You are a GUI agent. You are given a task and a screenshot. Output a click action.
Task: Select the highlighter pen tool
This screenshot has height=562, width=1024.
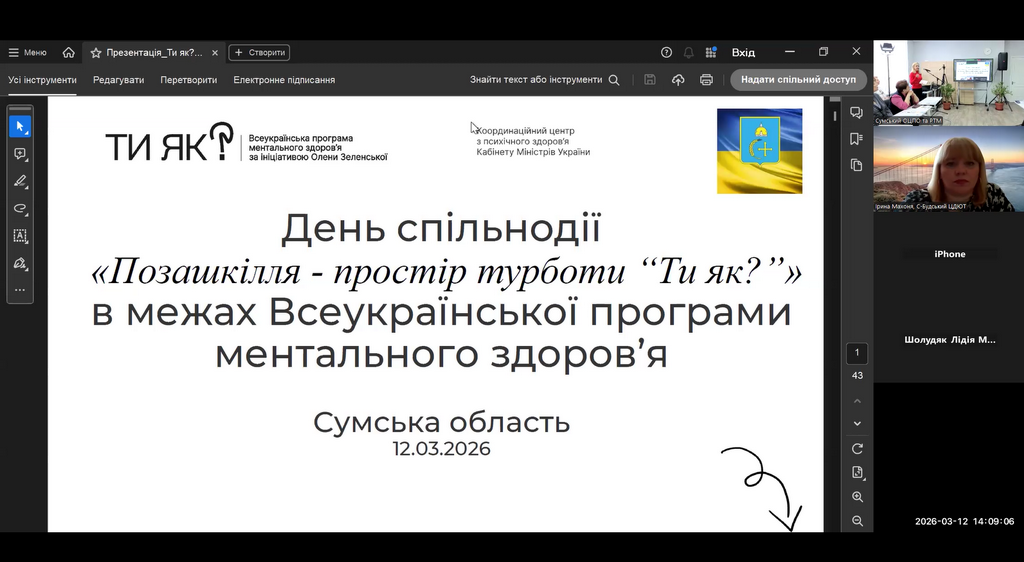[x=20, y=181]
